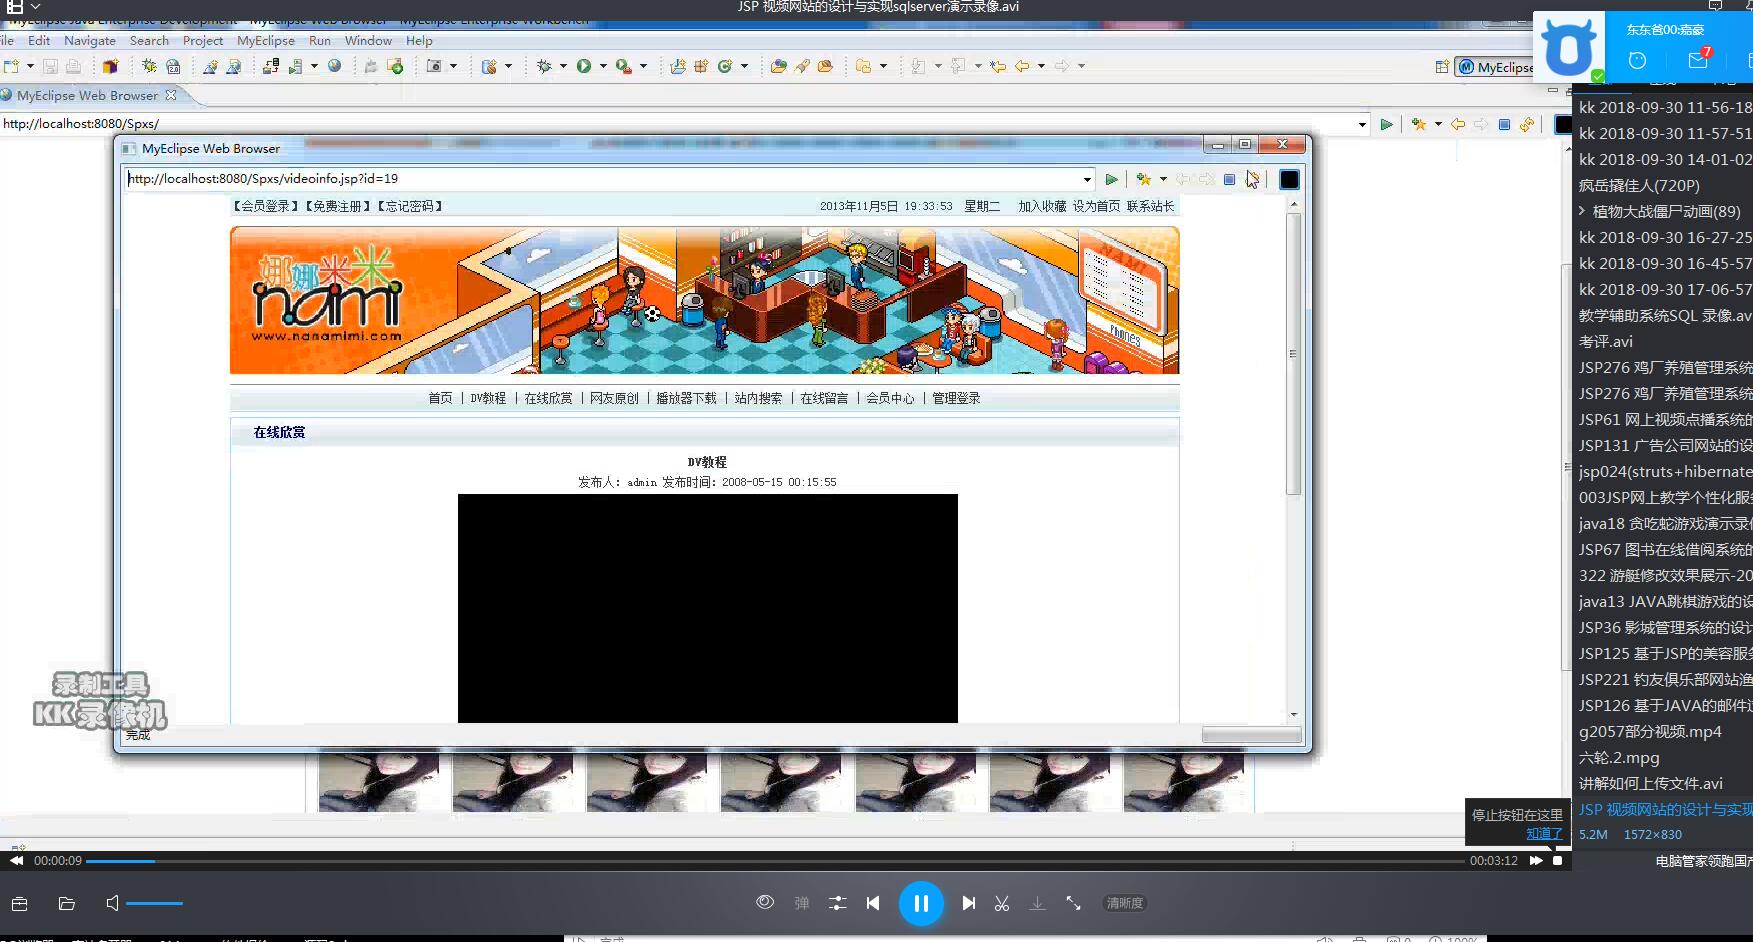Click the green Run toolbar icon
This screenshot has height=942, width=1753.
tap(584, 66)
